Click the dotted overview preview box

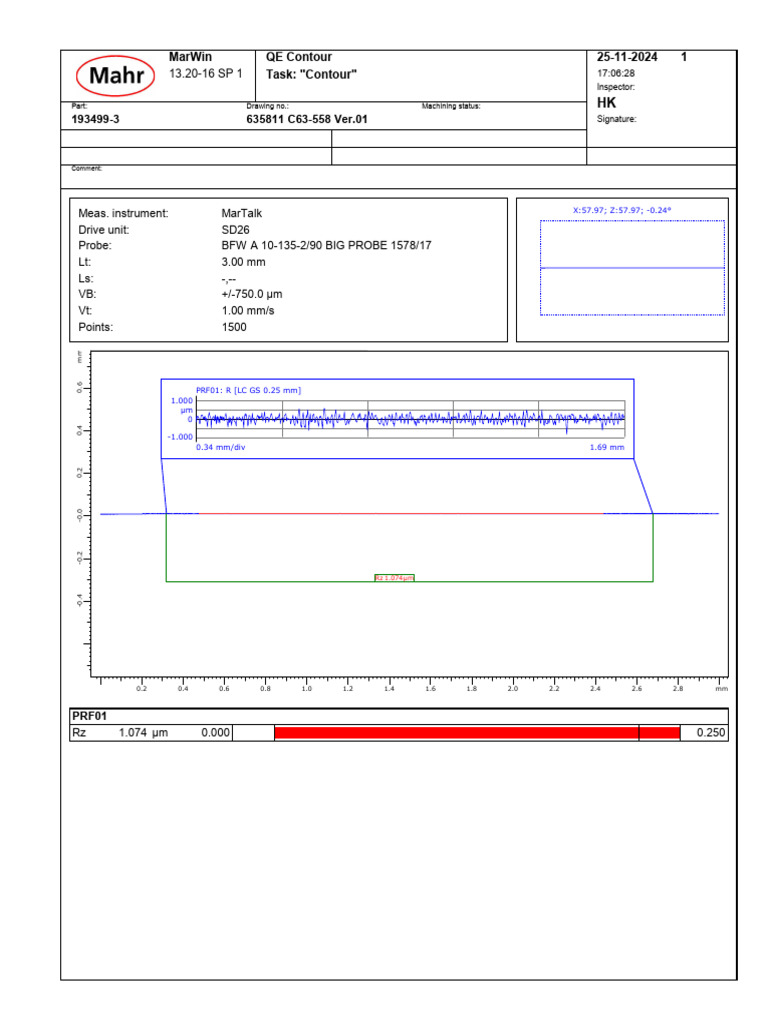632,268
